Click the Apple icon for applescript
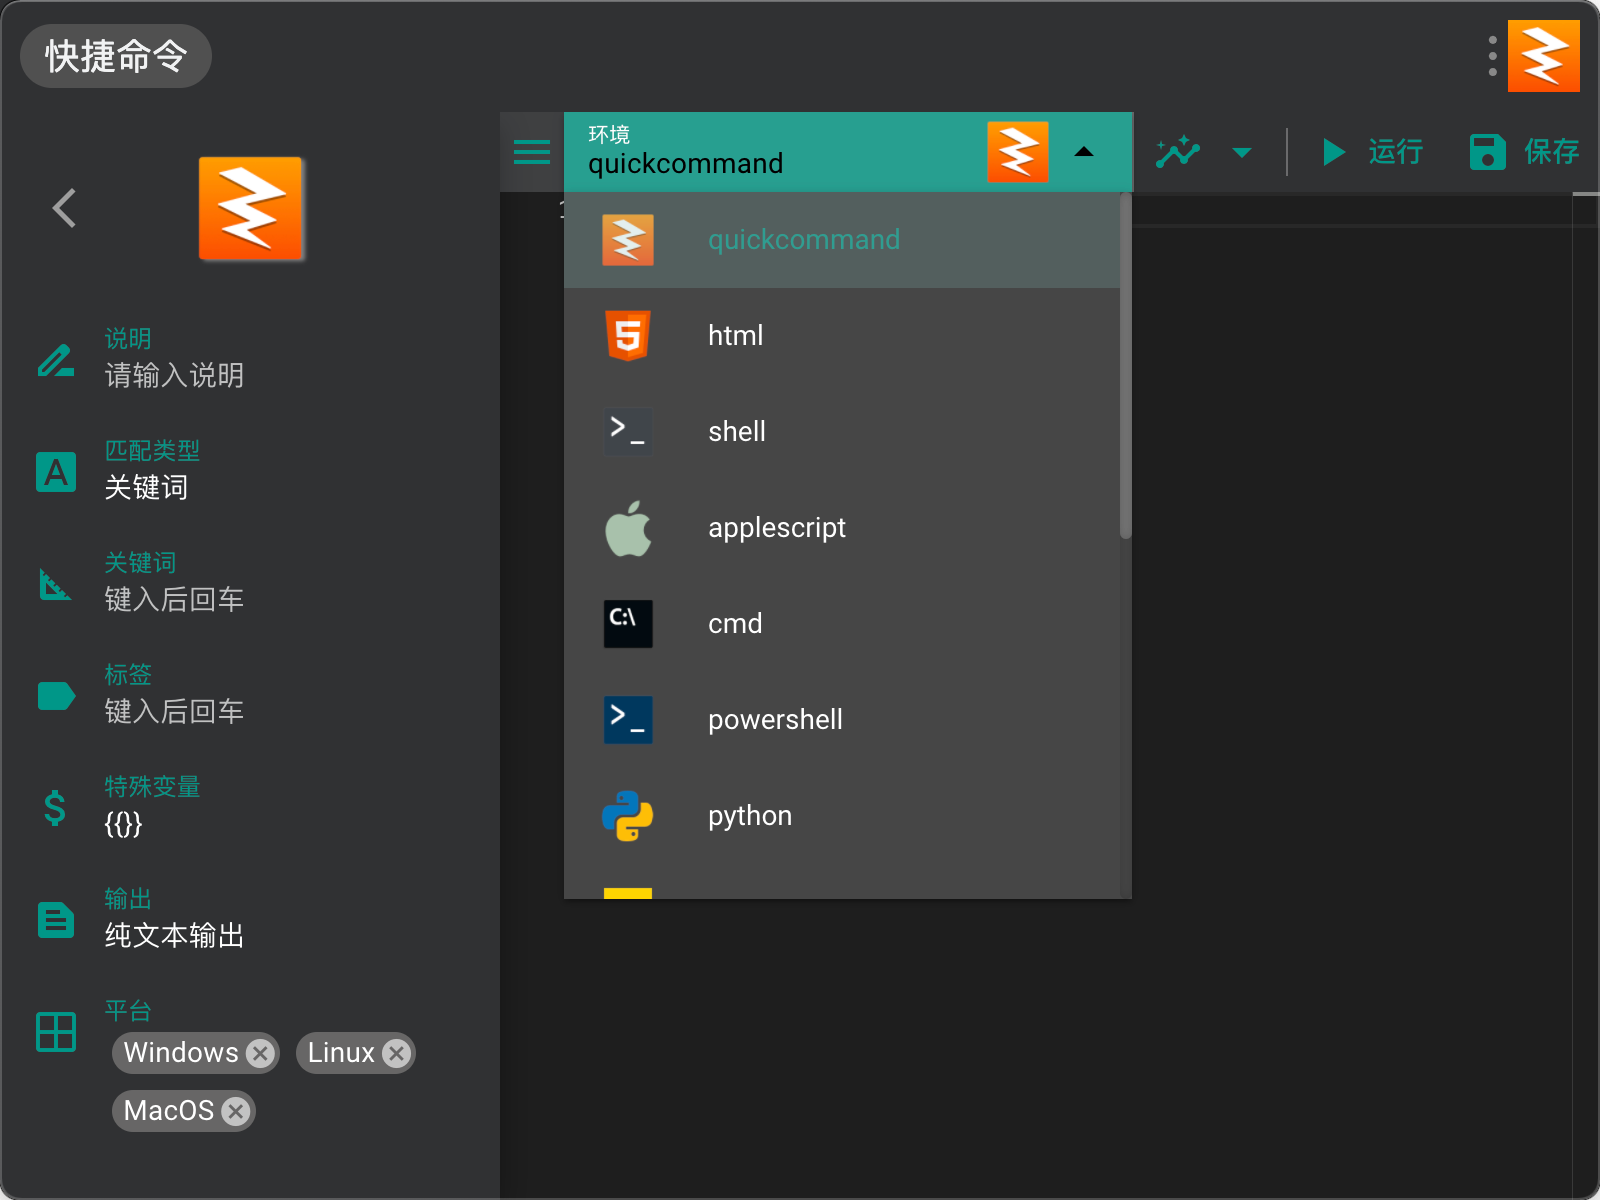The image size is (1600, 1200). 628,528
